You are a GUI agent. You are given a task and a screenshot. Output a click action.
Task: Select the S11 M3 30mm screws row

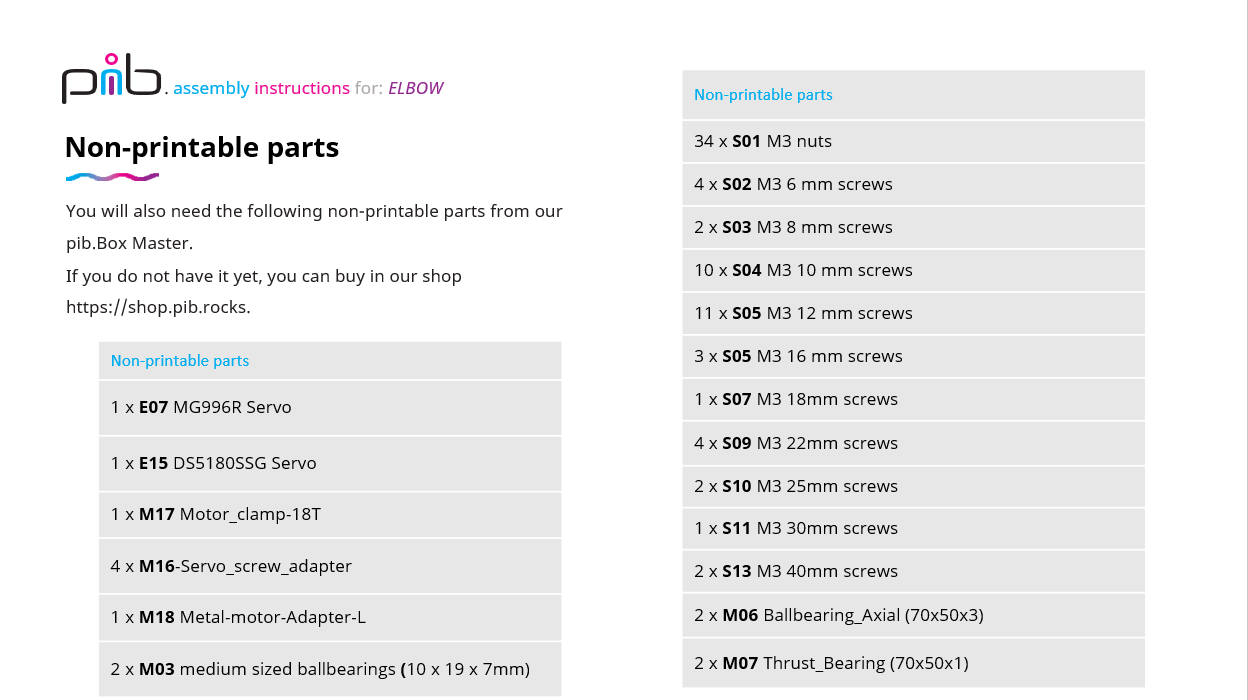pos(912,529)
